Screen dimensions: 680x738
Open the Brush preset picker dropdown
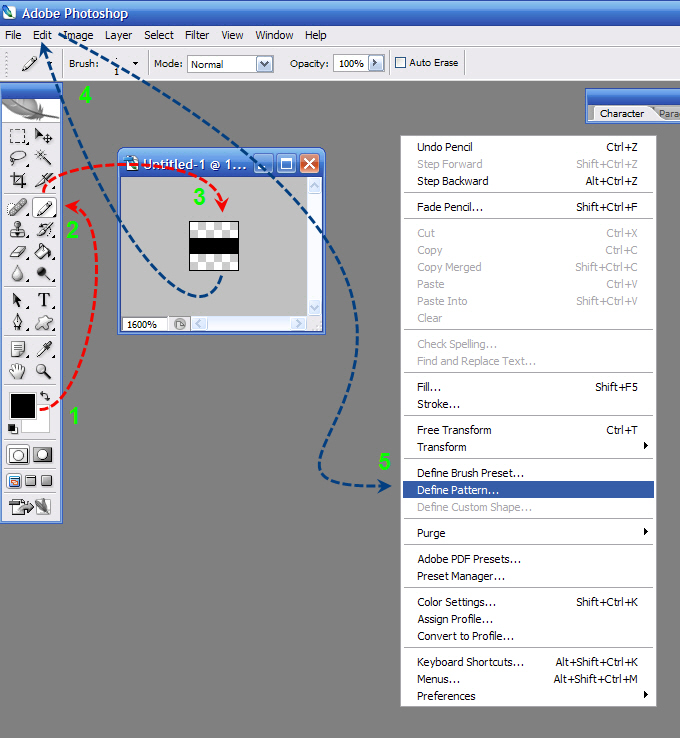coord(134,63)
